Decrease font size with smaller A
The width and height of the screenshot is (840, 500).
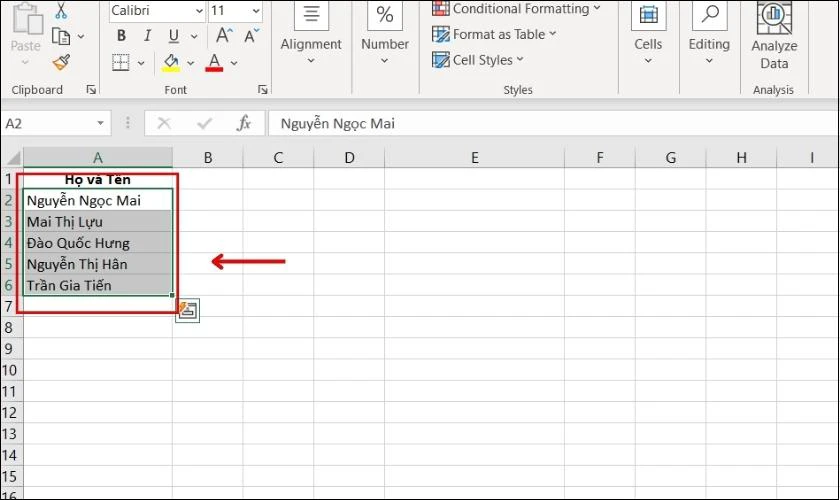tap(251, 36)
